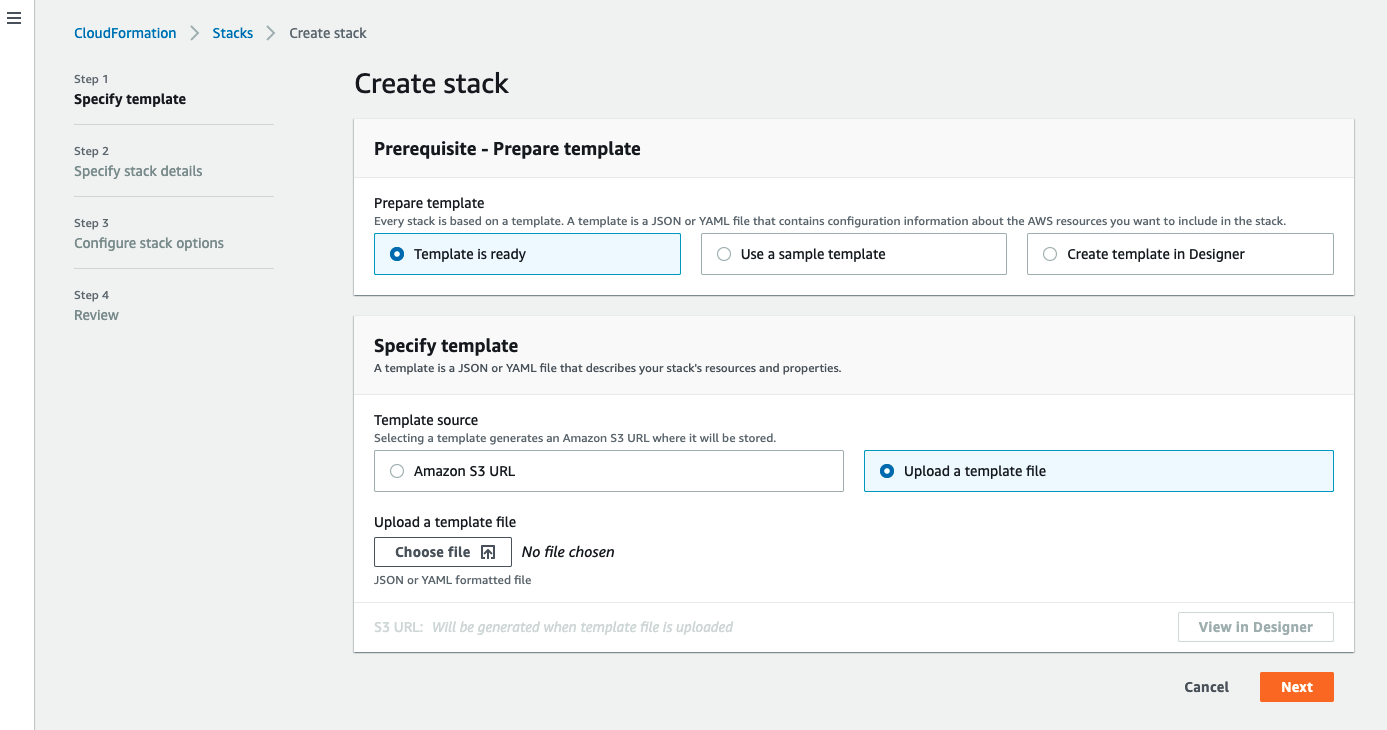This screenshot has height=730, width=1387.
Task: Go to Step 1 Specify template
Action: (130, 99)
